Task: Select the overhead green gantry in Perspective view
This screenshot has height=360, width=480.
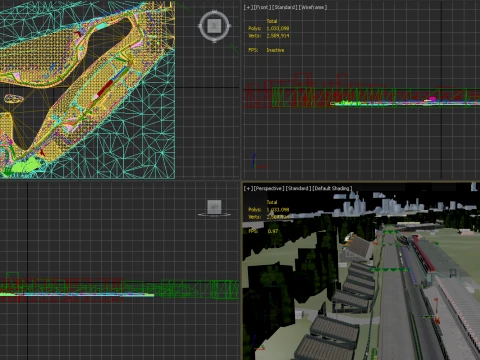Action: pyautogui.click(x=390, y=269)
